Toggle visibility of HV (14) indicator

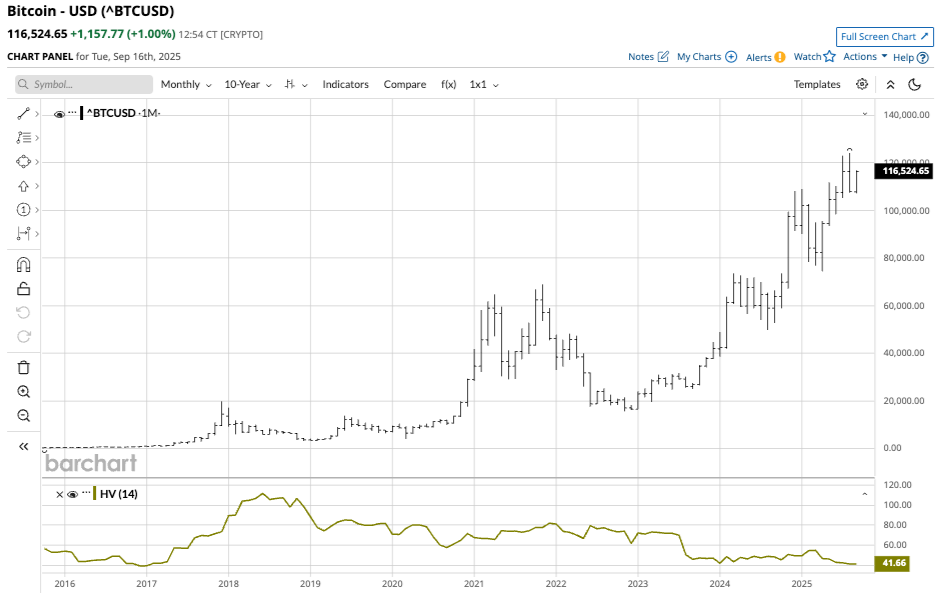(73, 495)
